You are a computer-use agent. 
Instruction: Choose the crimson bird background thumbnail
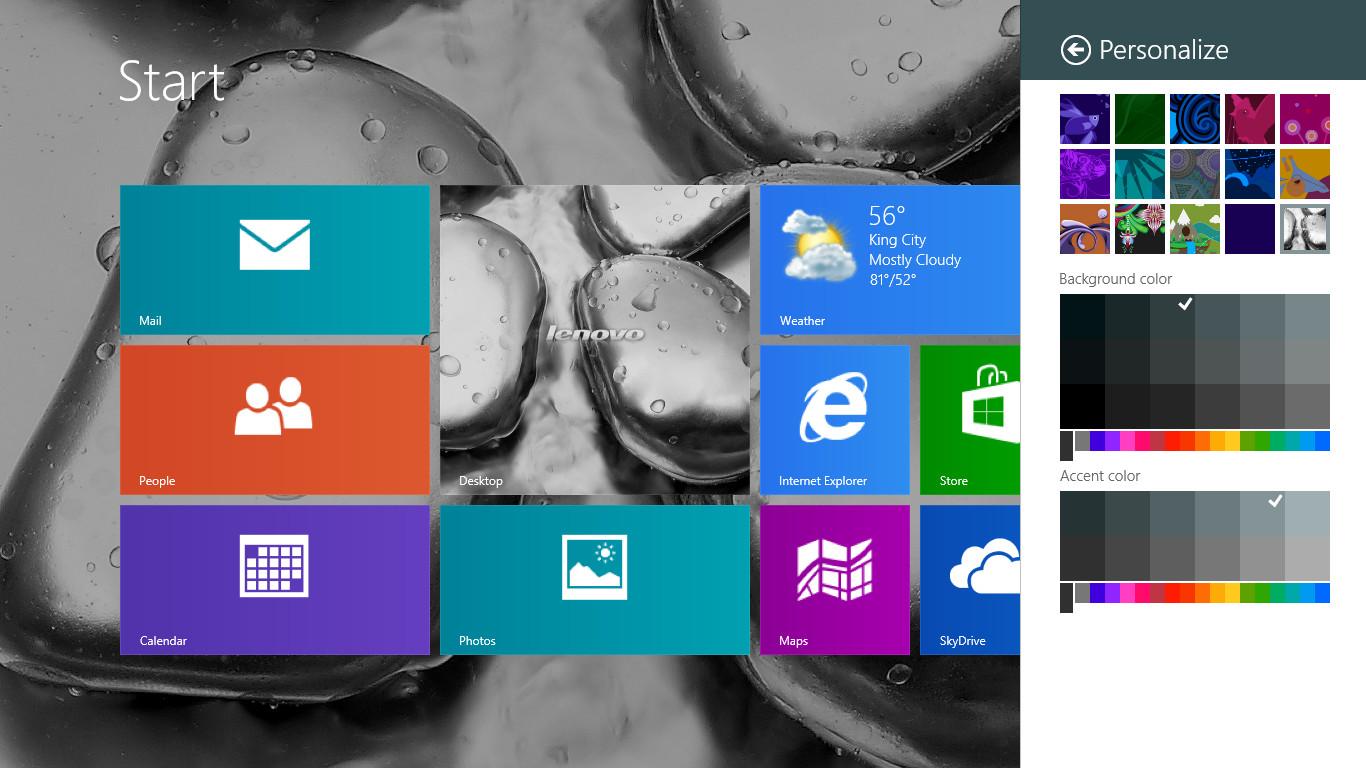click(1250, 119)
